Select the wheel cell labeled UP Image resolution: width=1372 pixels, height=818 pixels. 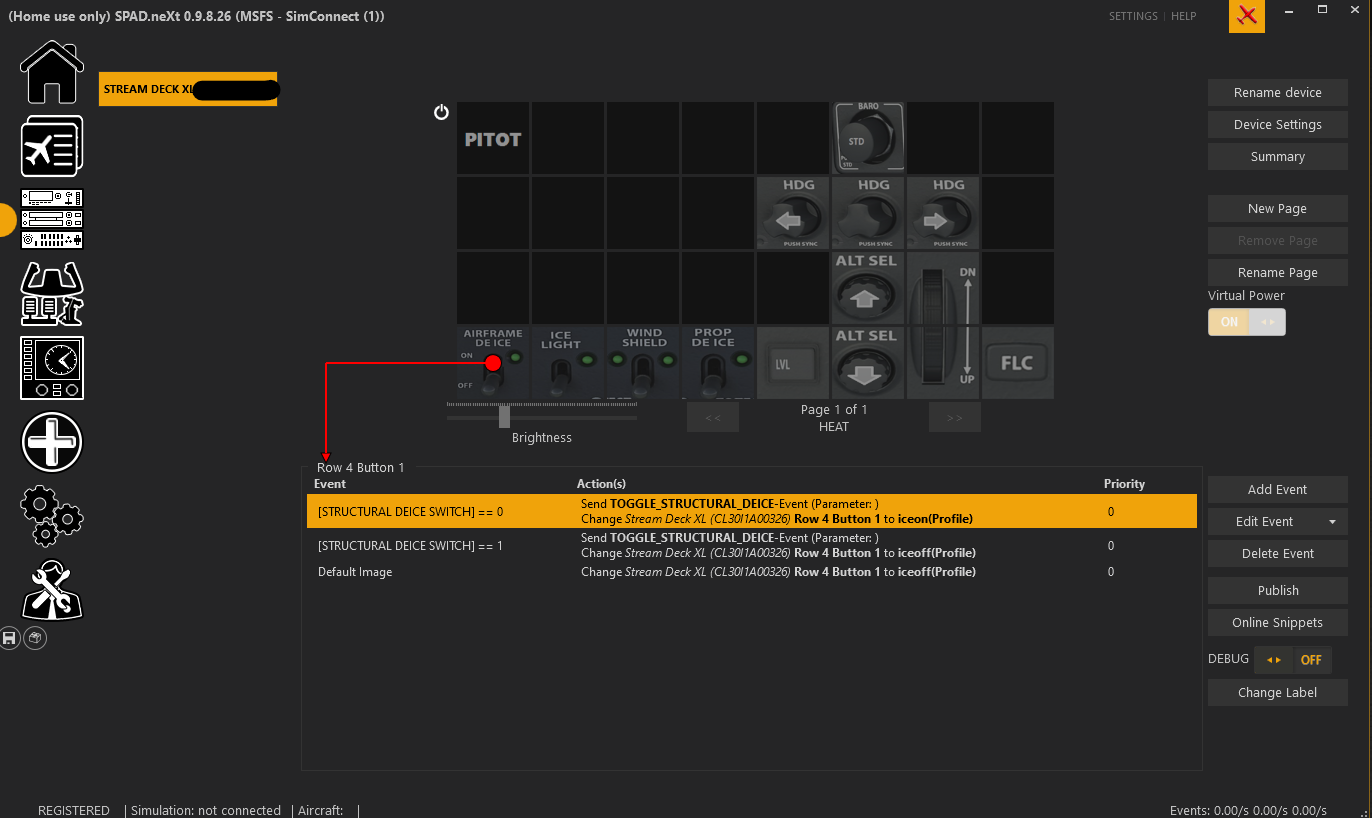pyautogui.click(x=943, y=363)
